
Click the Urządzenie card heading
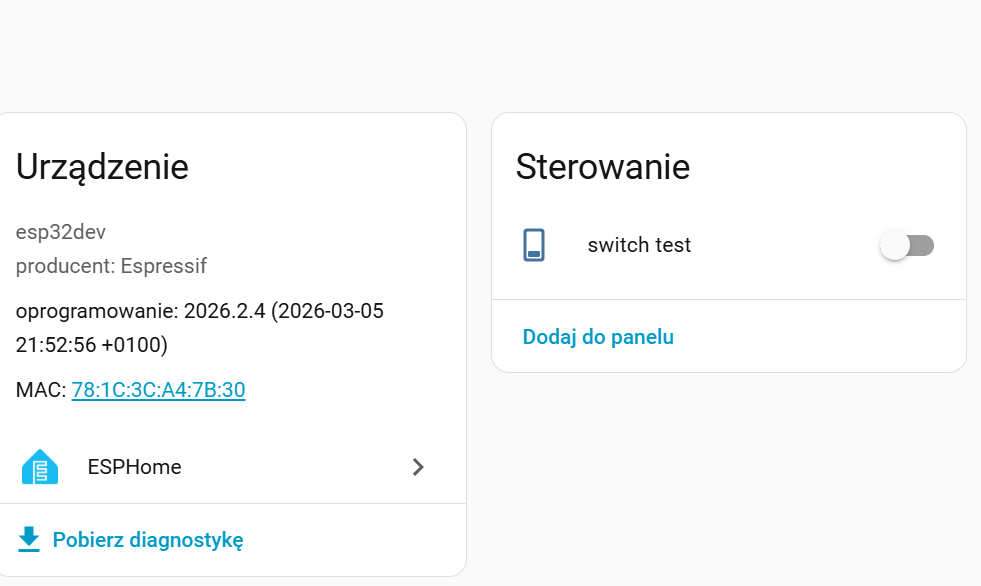[x=102, y=167]
